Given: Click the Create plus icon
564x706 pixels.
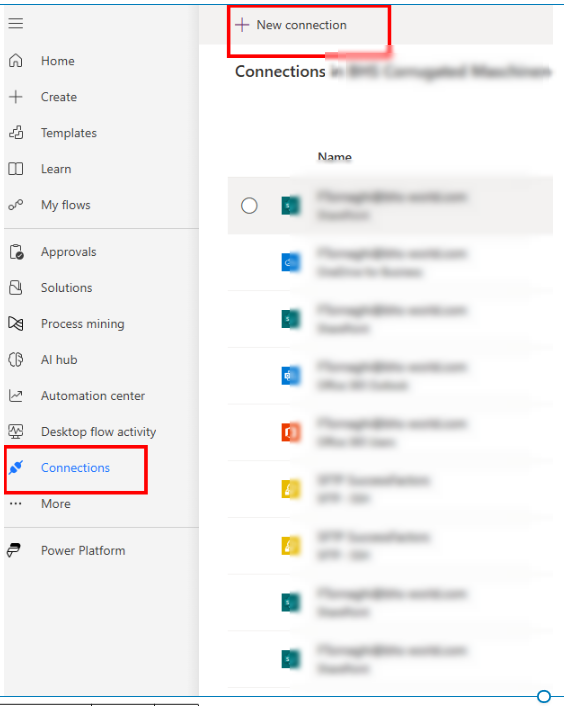Looking at the screenshot, I should pyautogui.click(x=16, y=96).
